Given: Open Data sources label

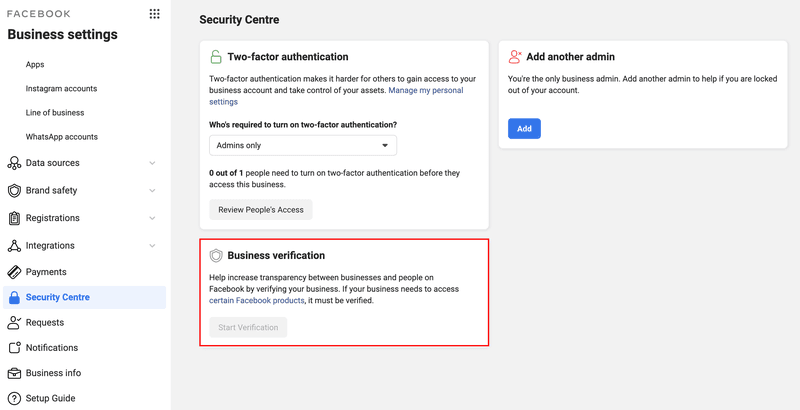Looking at the screenshot, I should tap(53, 163).
